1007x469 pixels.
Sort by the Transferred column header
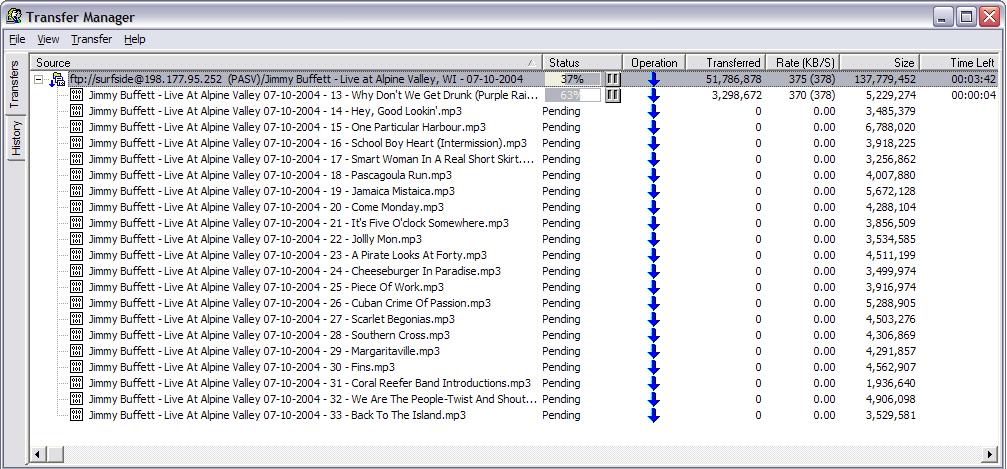coord(726,62)
